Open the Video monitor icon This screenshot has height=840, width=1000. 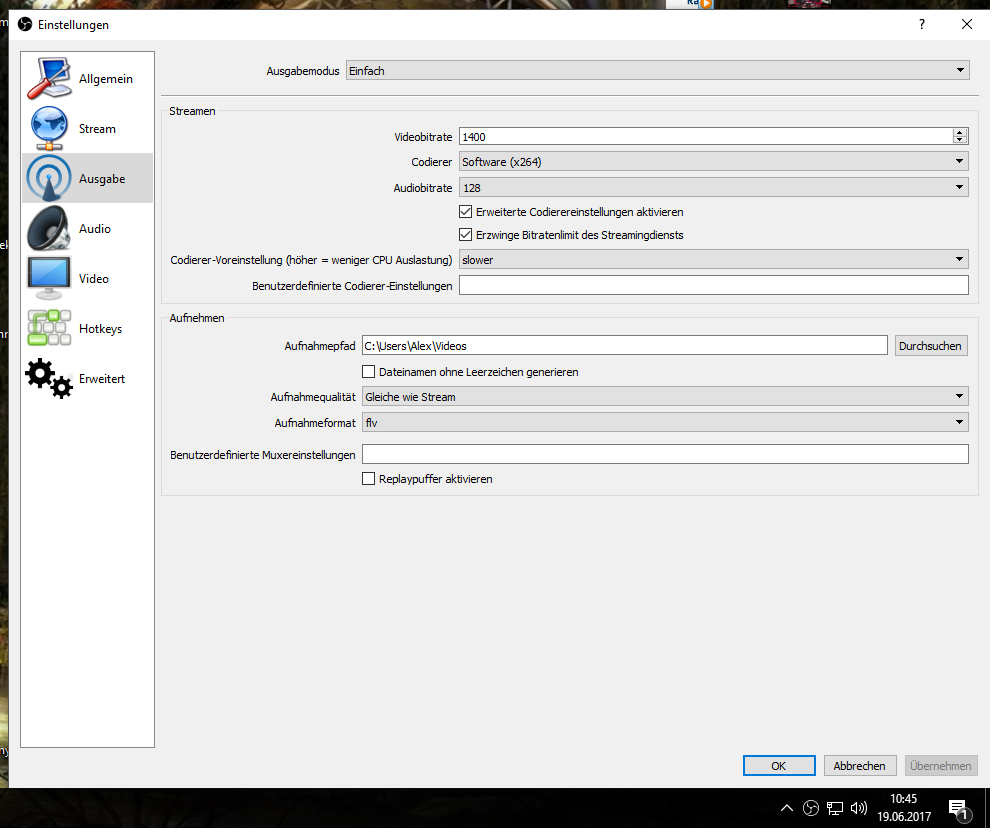tap(50, 279)
